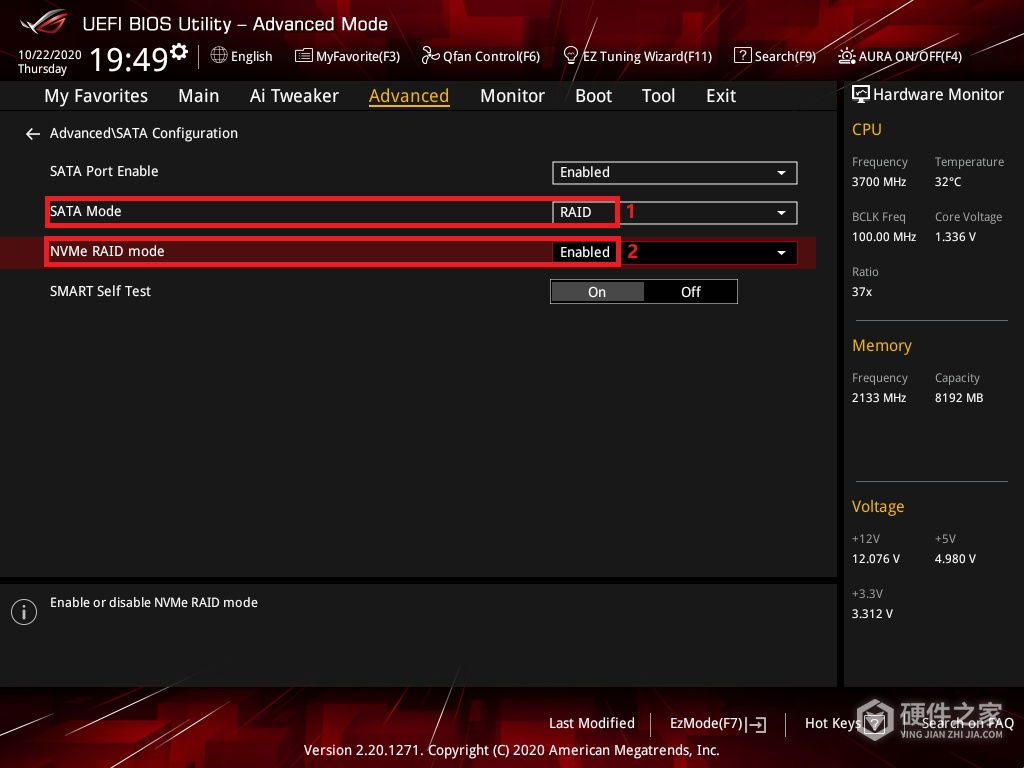Select the Advanced tab
Image resolution: width=1024 pixels, height=768 pixels.
click(409, 96)
